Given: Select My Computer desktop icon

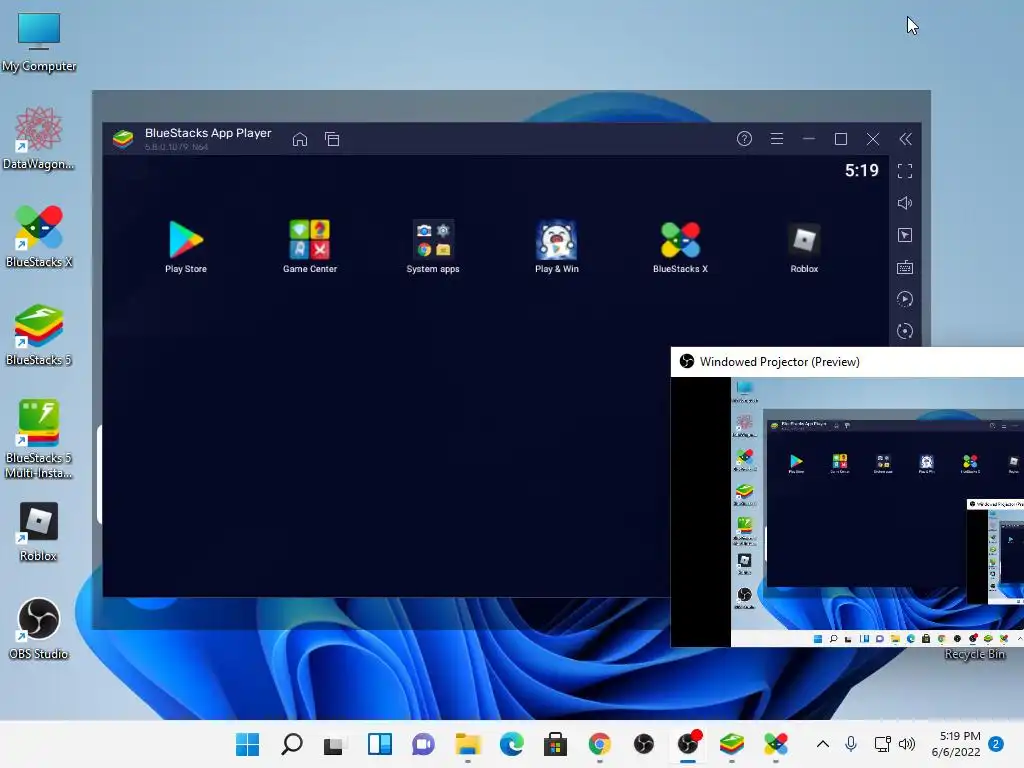Looking at the screenshot, I should tap(39, 42).
